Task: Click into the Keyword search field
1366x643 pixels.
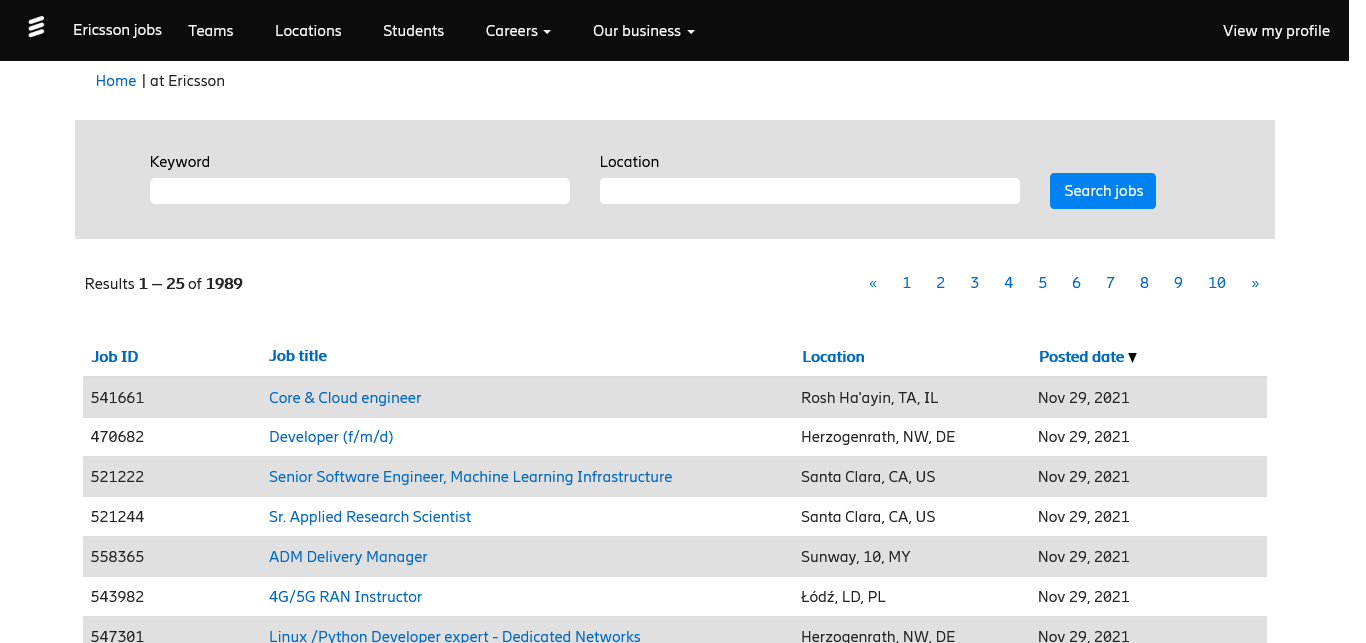Action: coord(360,191)
